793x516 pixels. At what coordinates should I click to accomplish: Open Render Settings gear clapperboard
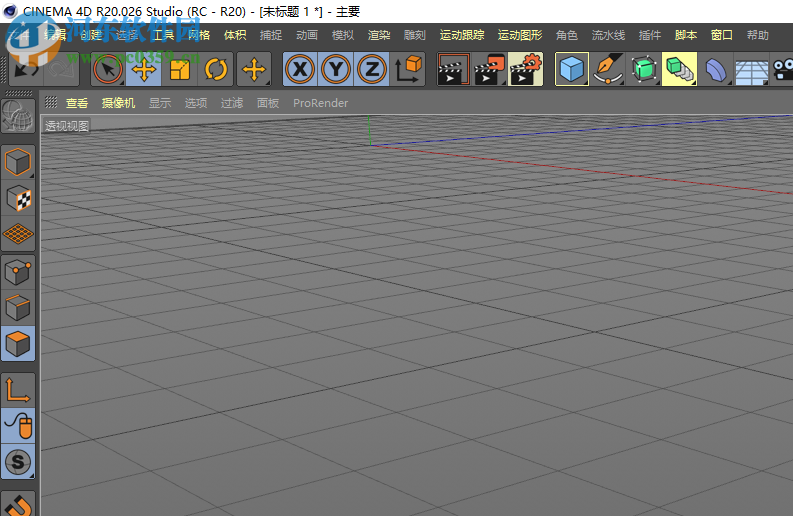tap(526, 69)
